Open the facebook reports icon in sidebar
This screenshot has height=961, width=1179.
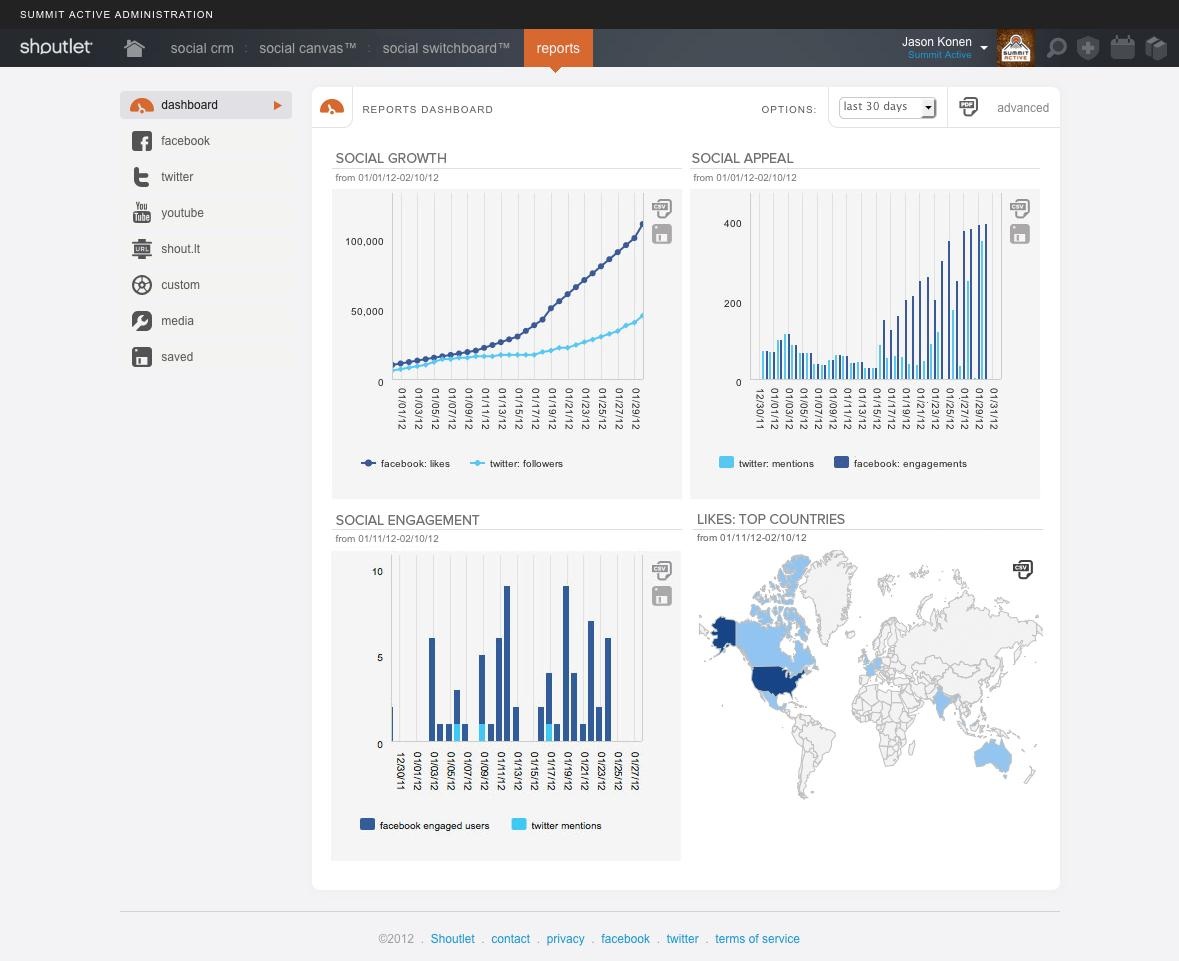tap(141, 141)
